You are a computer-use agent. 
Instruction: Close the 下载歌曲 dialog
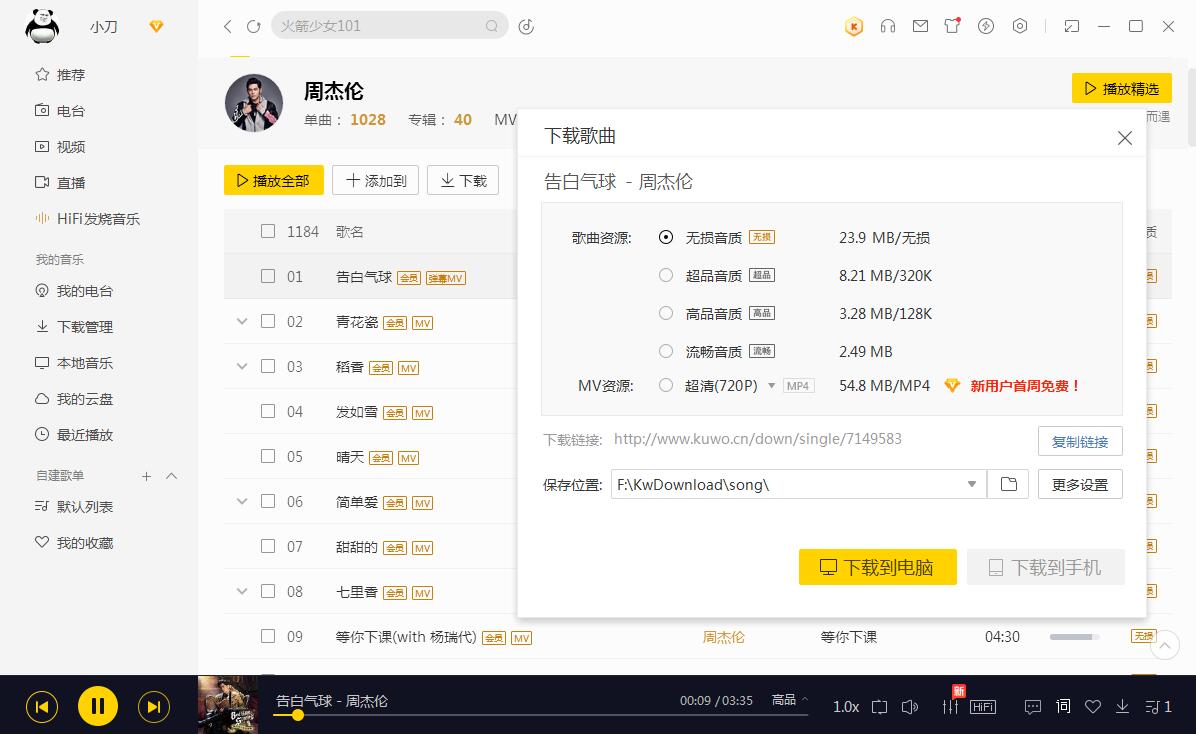tap(1124, 138)
